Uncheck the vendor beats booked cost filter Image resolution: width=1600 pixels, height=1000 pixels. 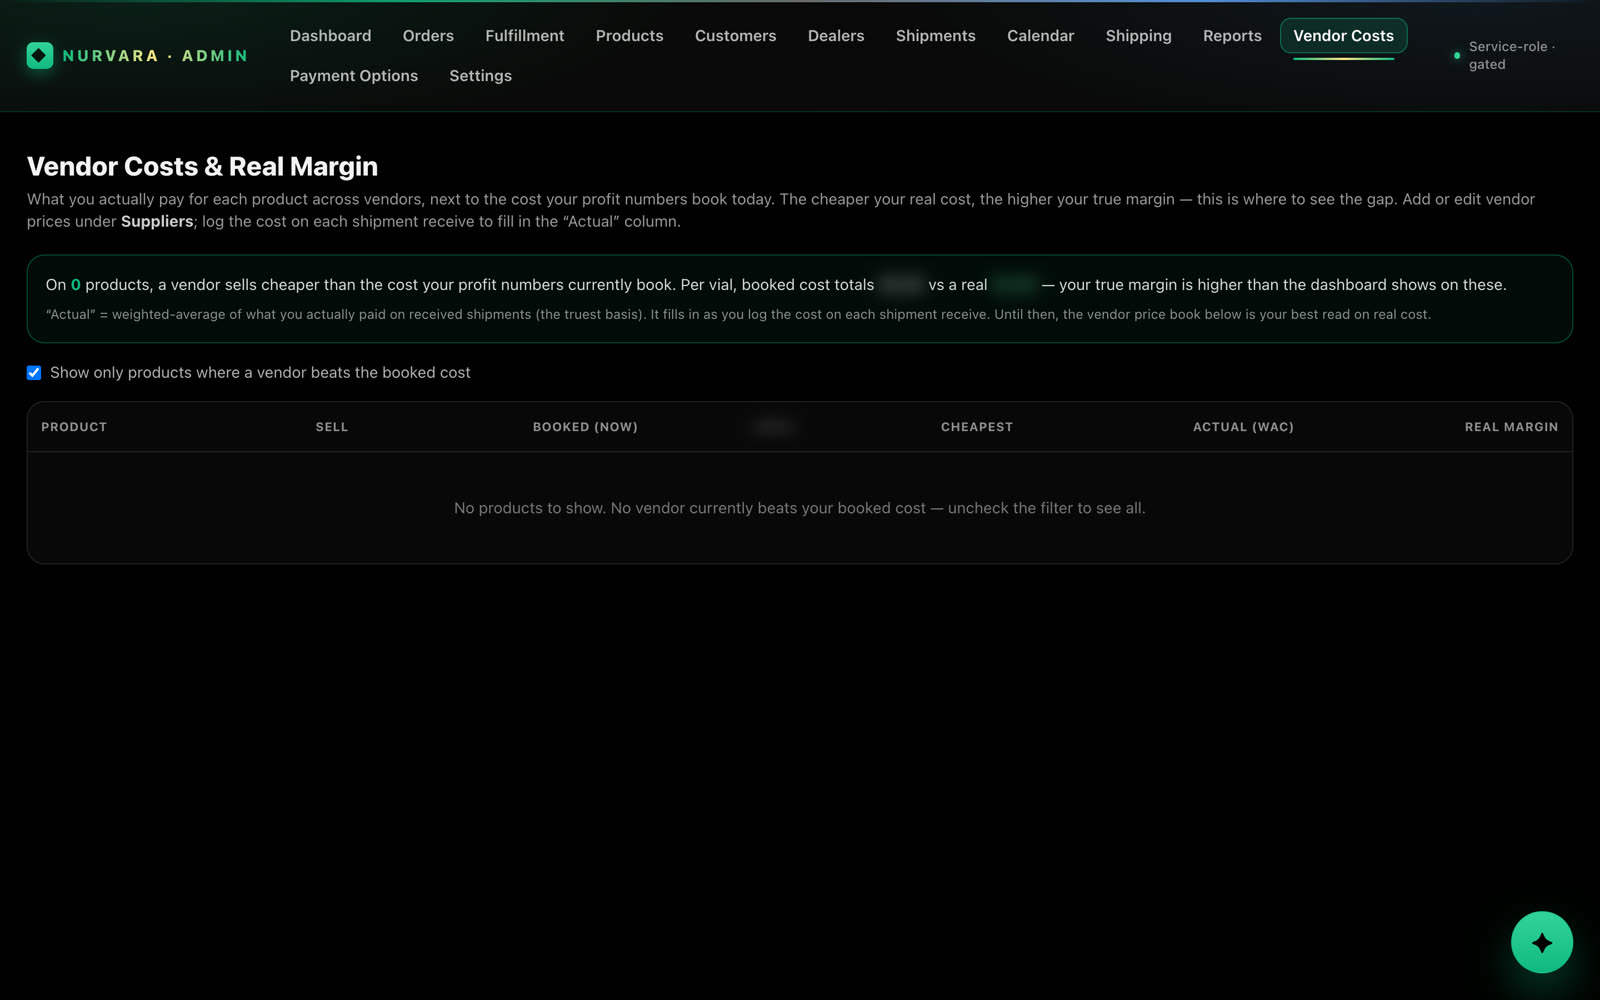34,373
